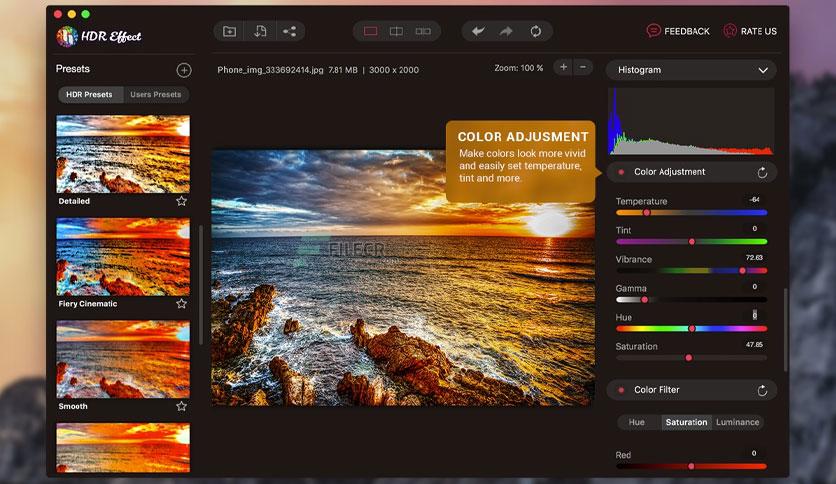Click the Zoom: 100 % label
Screen dimensions: 836x484
pos(519,68)
